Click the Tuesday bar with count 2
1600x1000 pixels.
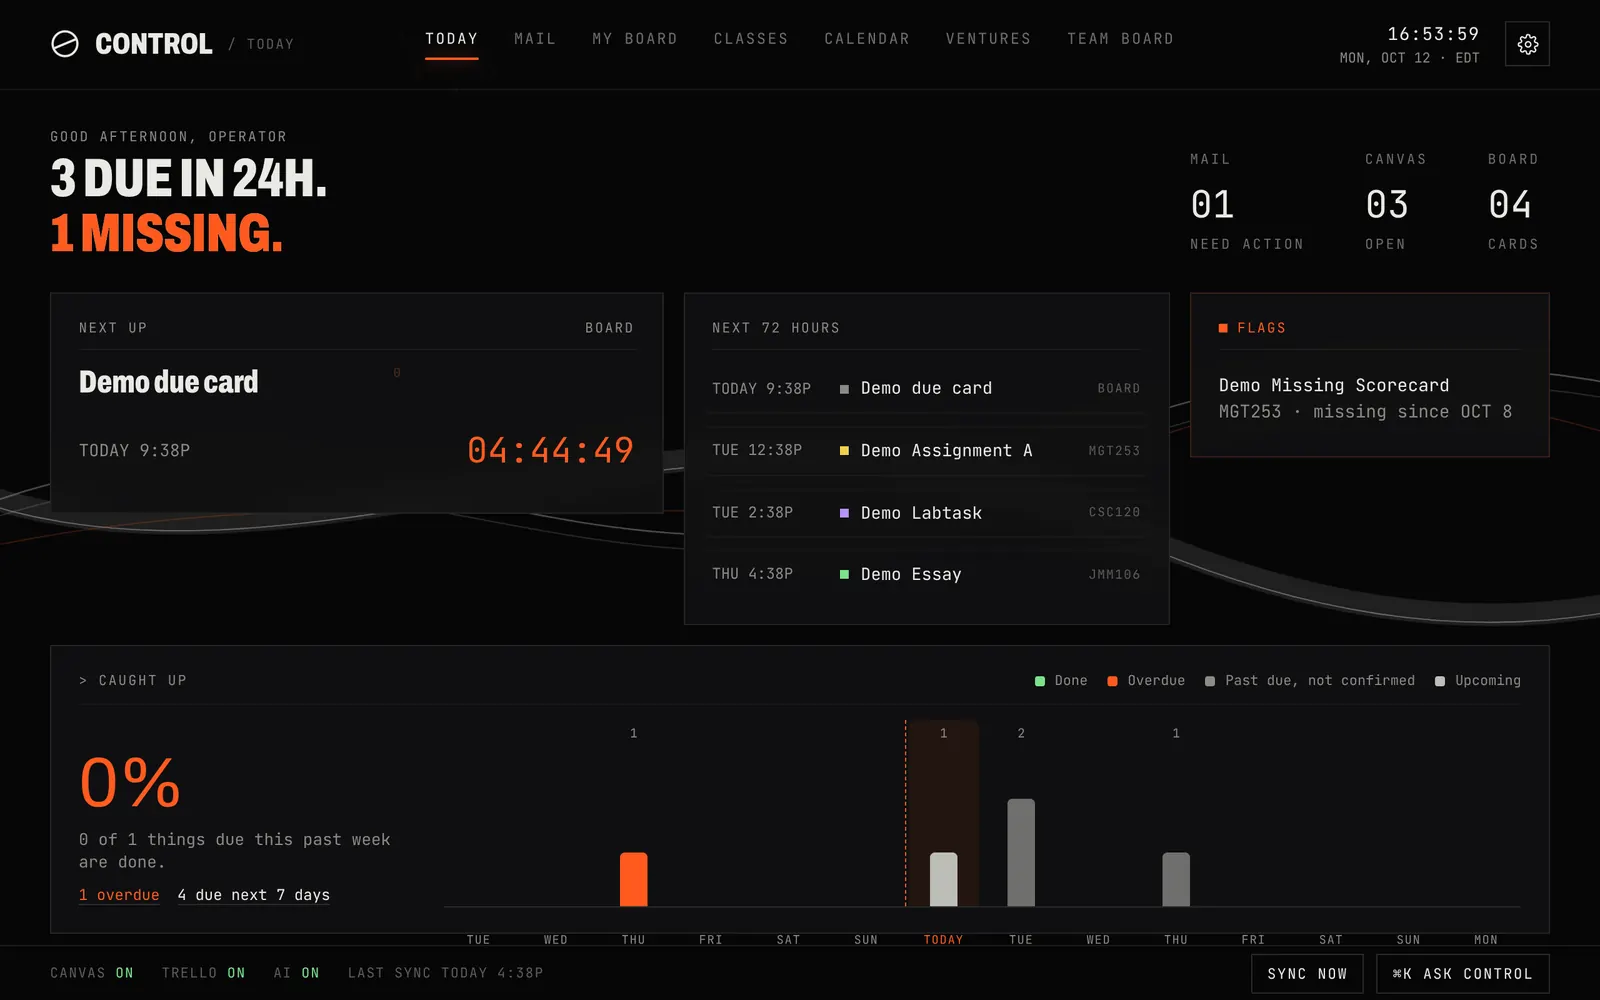coord(1021,852)
